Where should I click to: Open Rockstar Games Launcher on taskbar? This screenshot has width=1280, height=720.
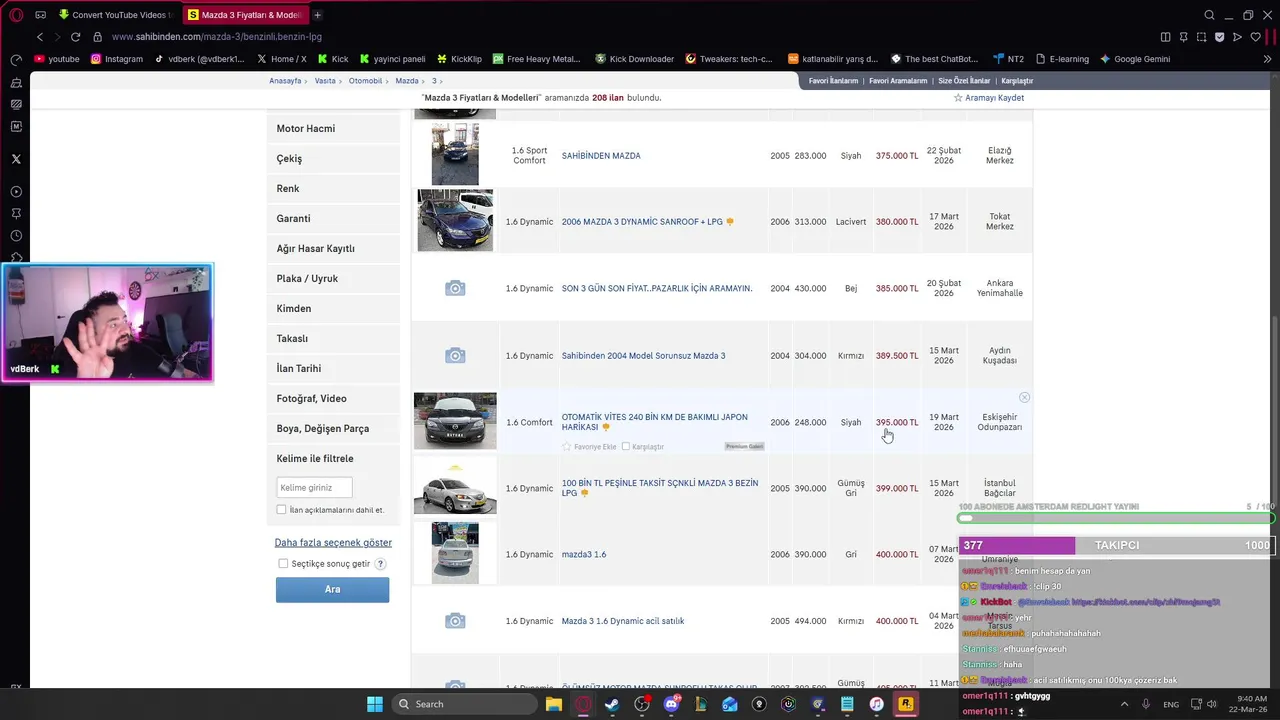point(906,704)
